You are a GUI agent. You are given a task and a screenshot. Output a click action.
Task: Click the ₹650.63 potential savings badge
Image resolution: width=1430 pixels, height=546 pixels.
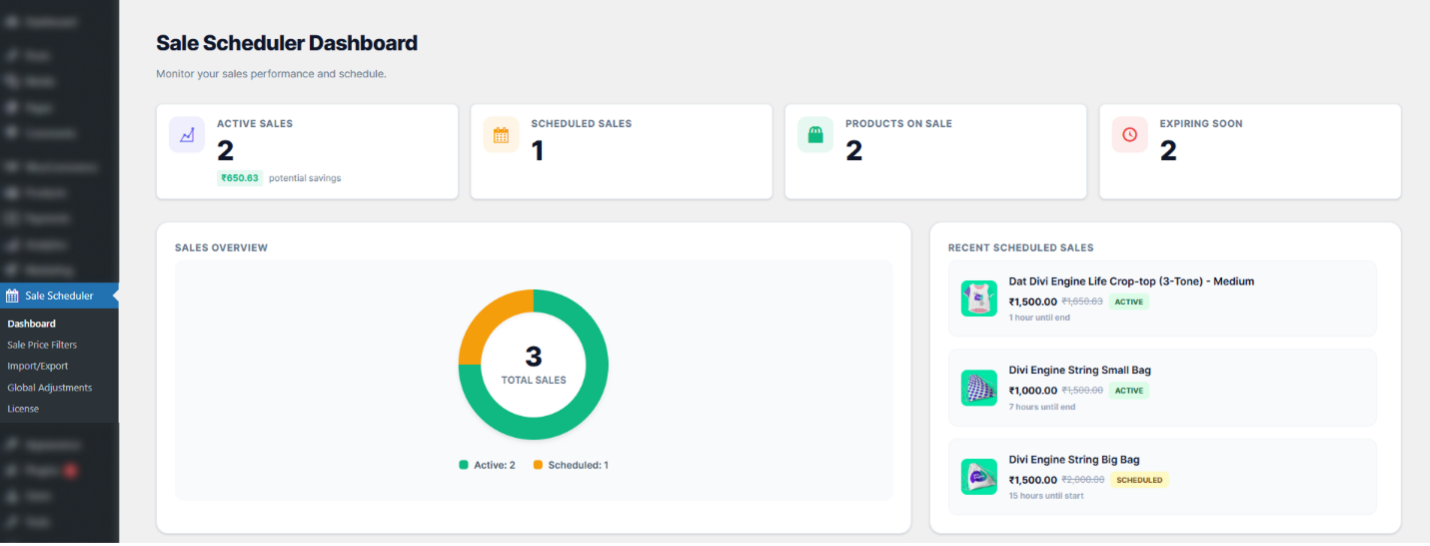point(240,178)
